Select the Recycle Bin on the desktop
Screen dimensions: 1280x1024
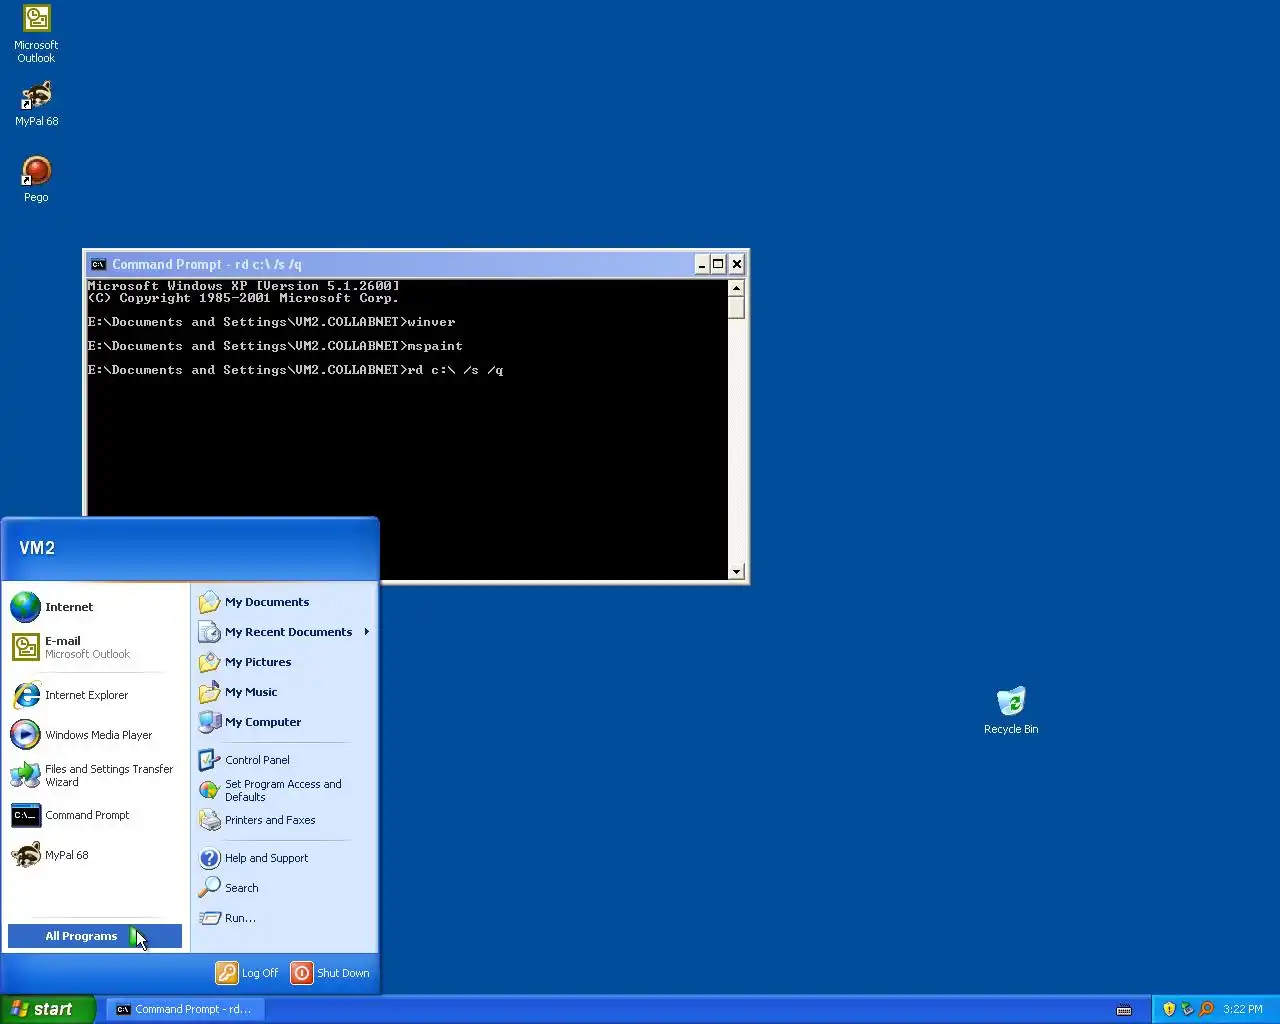click(x=1011, y=710)
